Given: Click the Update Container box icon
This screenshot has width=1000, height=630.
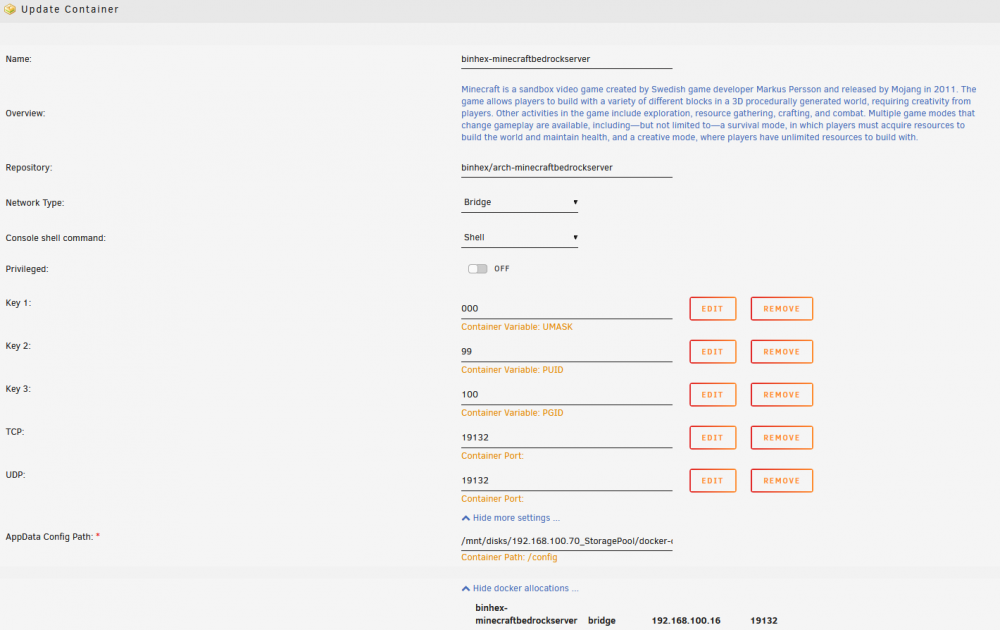Looking at the screenshot, I should [10, 10].
